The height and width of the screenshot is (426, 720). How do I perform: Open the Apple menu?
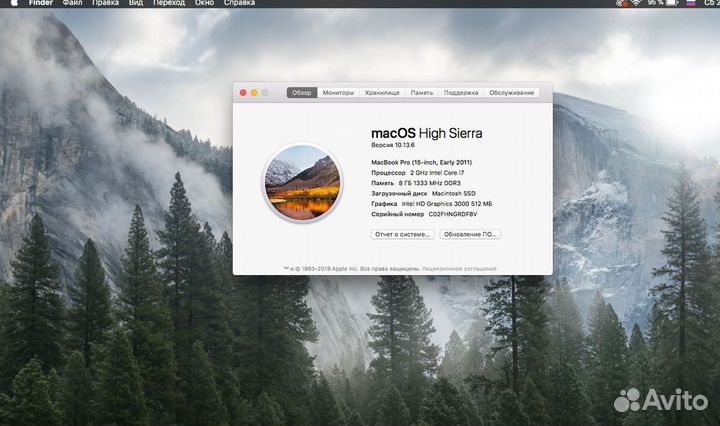[x=14, y=2]
